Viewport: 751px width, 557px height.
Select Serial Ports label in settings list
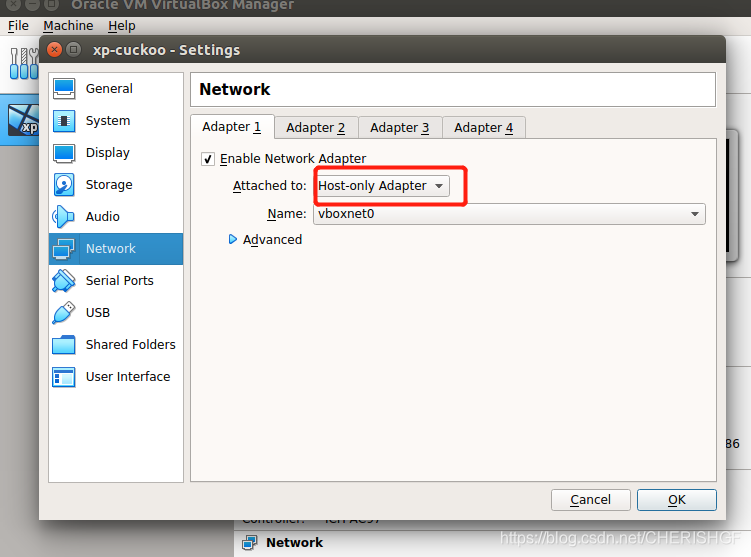click(x=120, y=281)
